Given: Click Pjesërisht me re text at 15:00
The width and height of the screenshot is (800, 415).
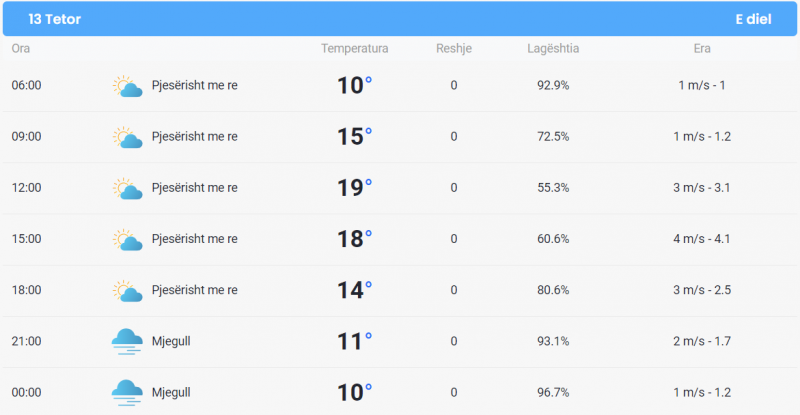Looking at the screenshot, I should coord(194,238).
